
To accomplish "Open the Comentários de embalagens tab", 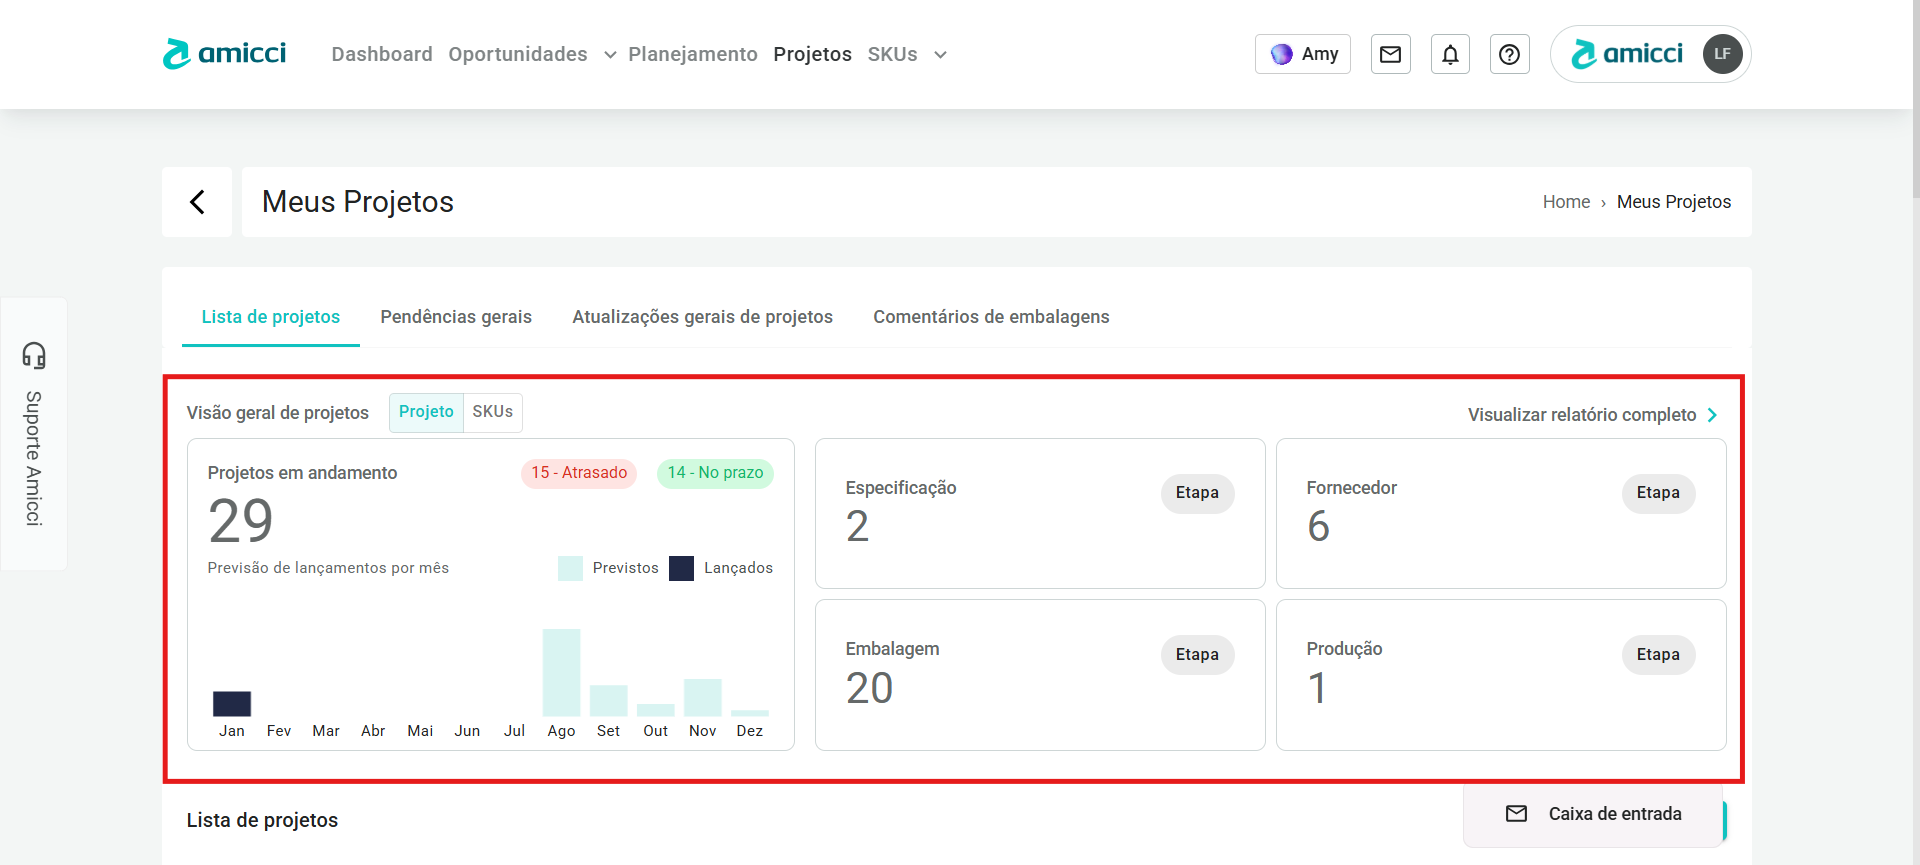I will point(991,317).
